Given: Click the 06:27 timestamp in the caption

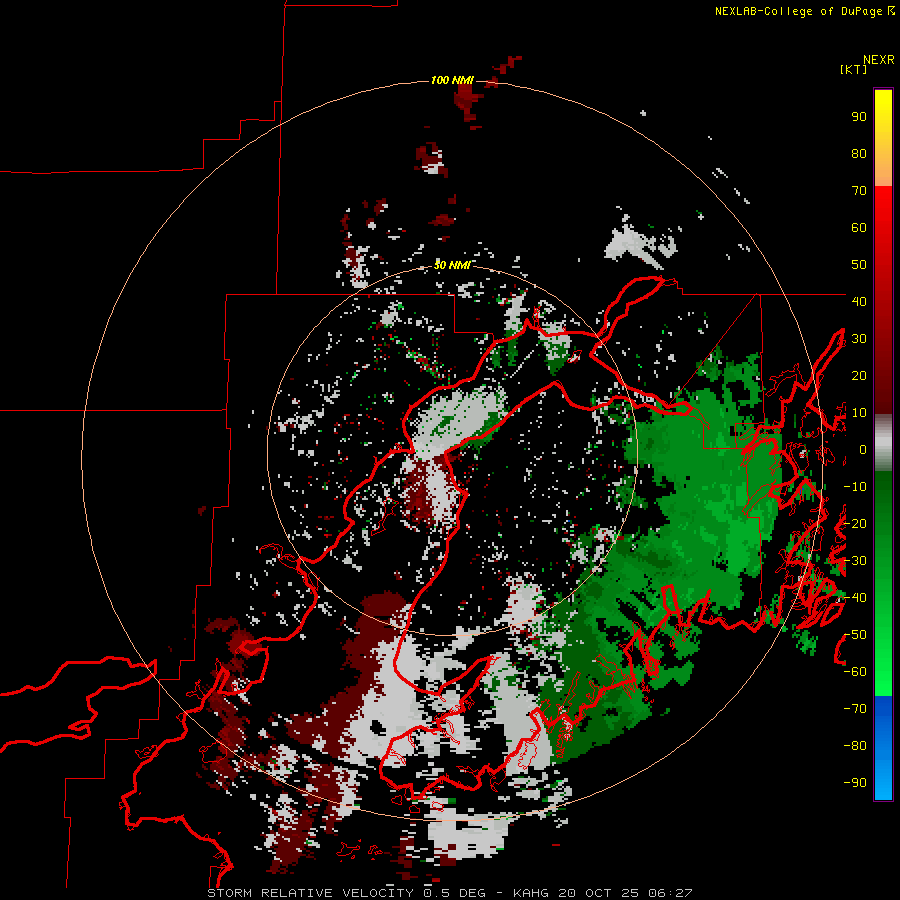Looking at the screenshot, I should (669, 893).
